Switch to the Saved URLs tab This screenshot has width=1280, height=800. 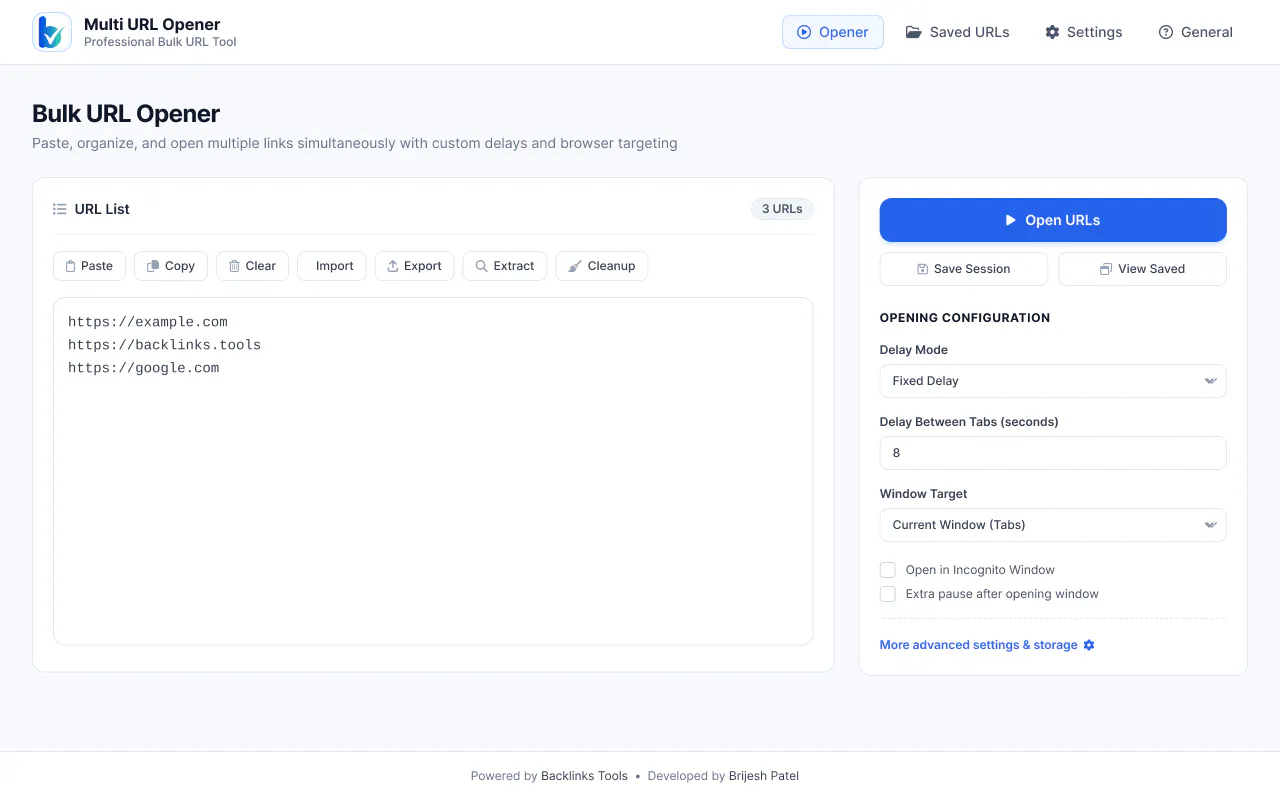958,32
